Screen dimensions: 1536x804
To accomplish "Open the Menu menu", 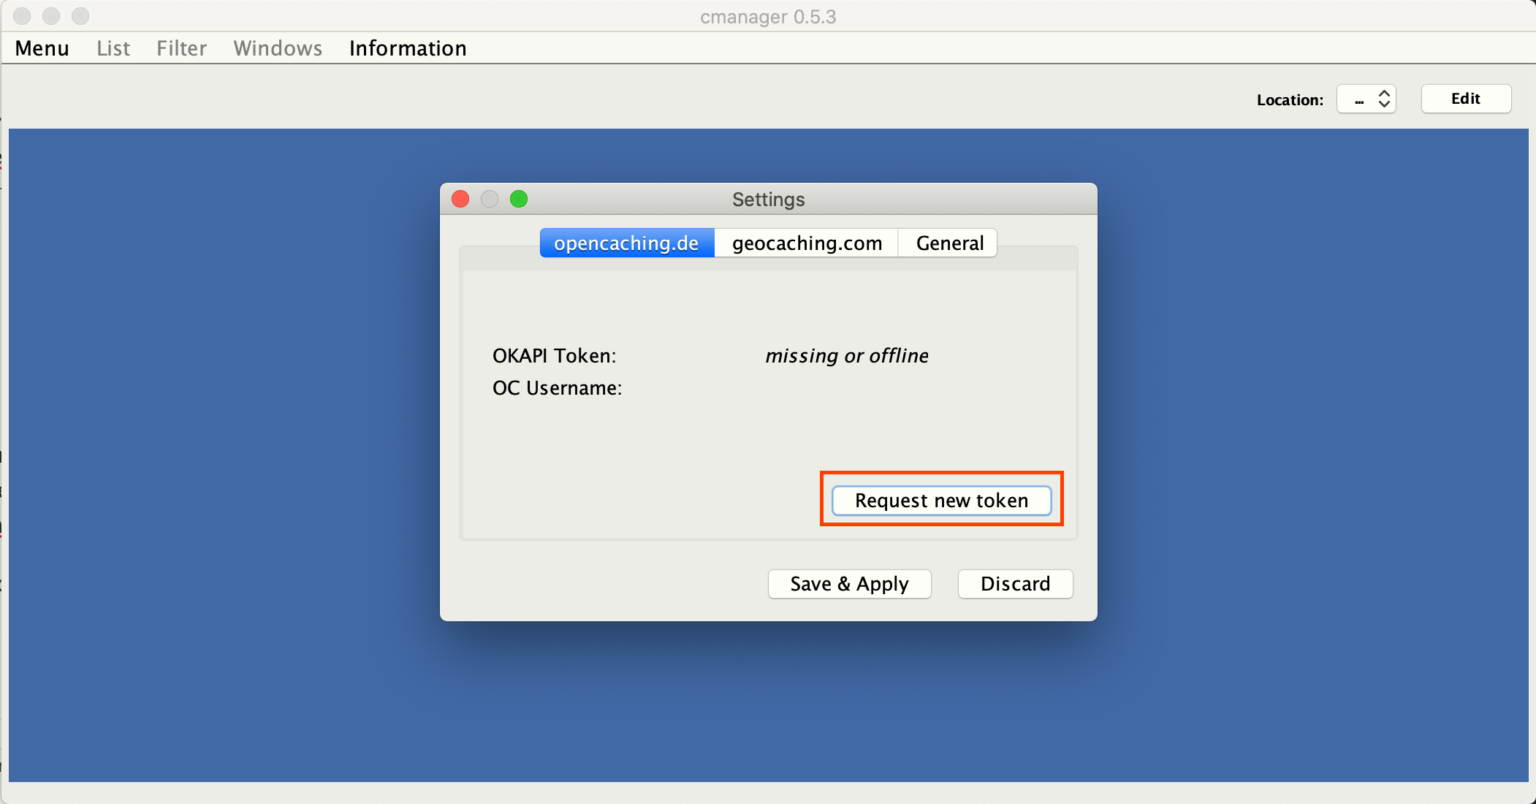I will [x=42, y=48].
